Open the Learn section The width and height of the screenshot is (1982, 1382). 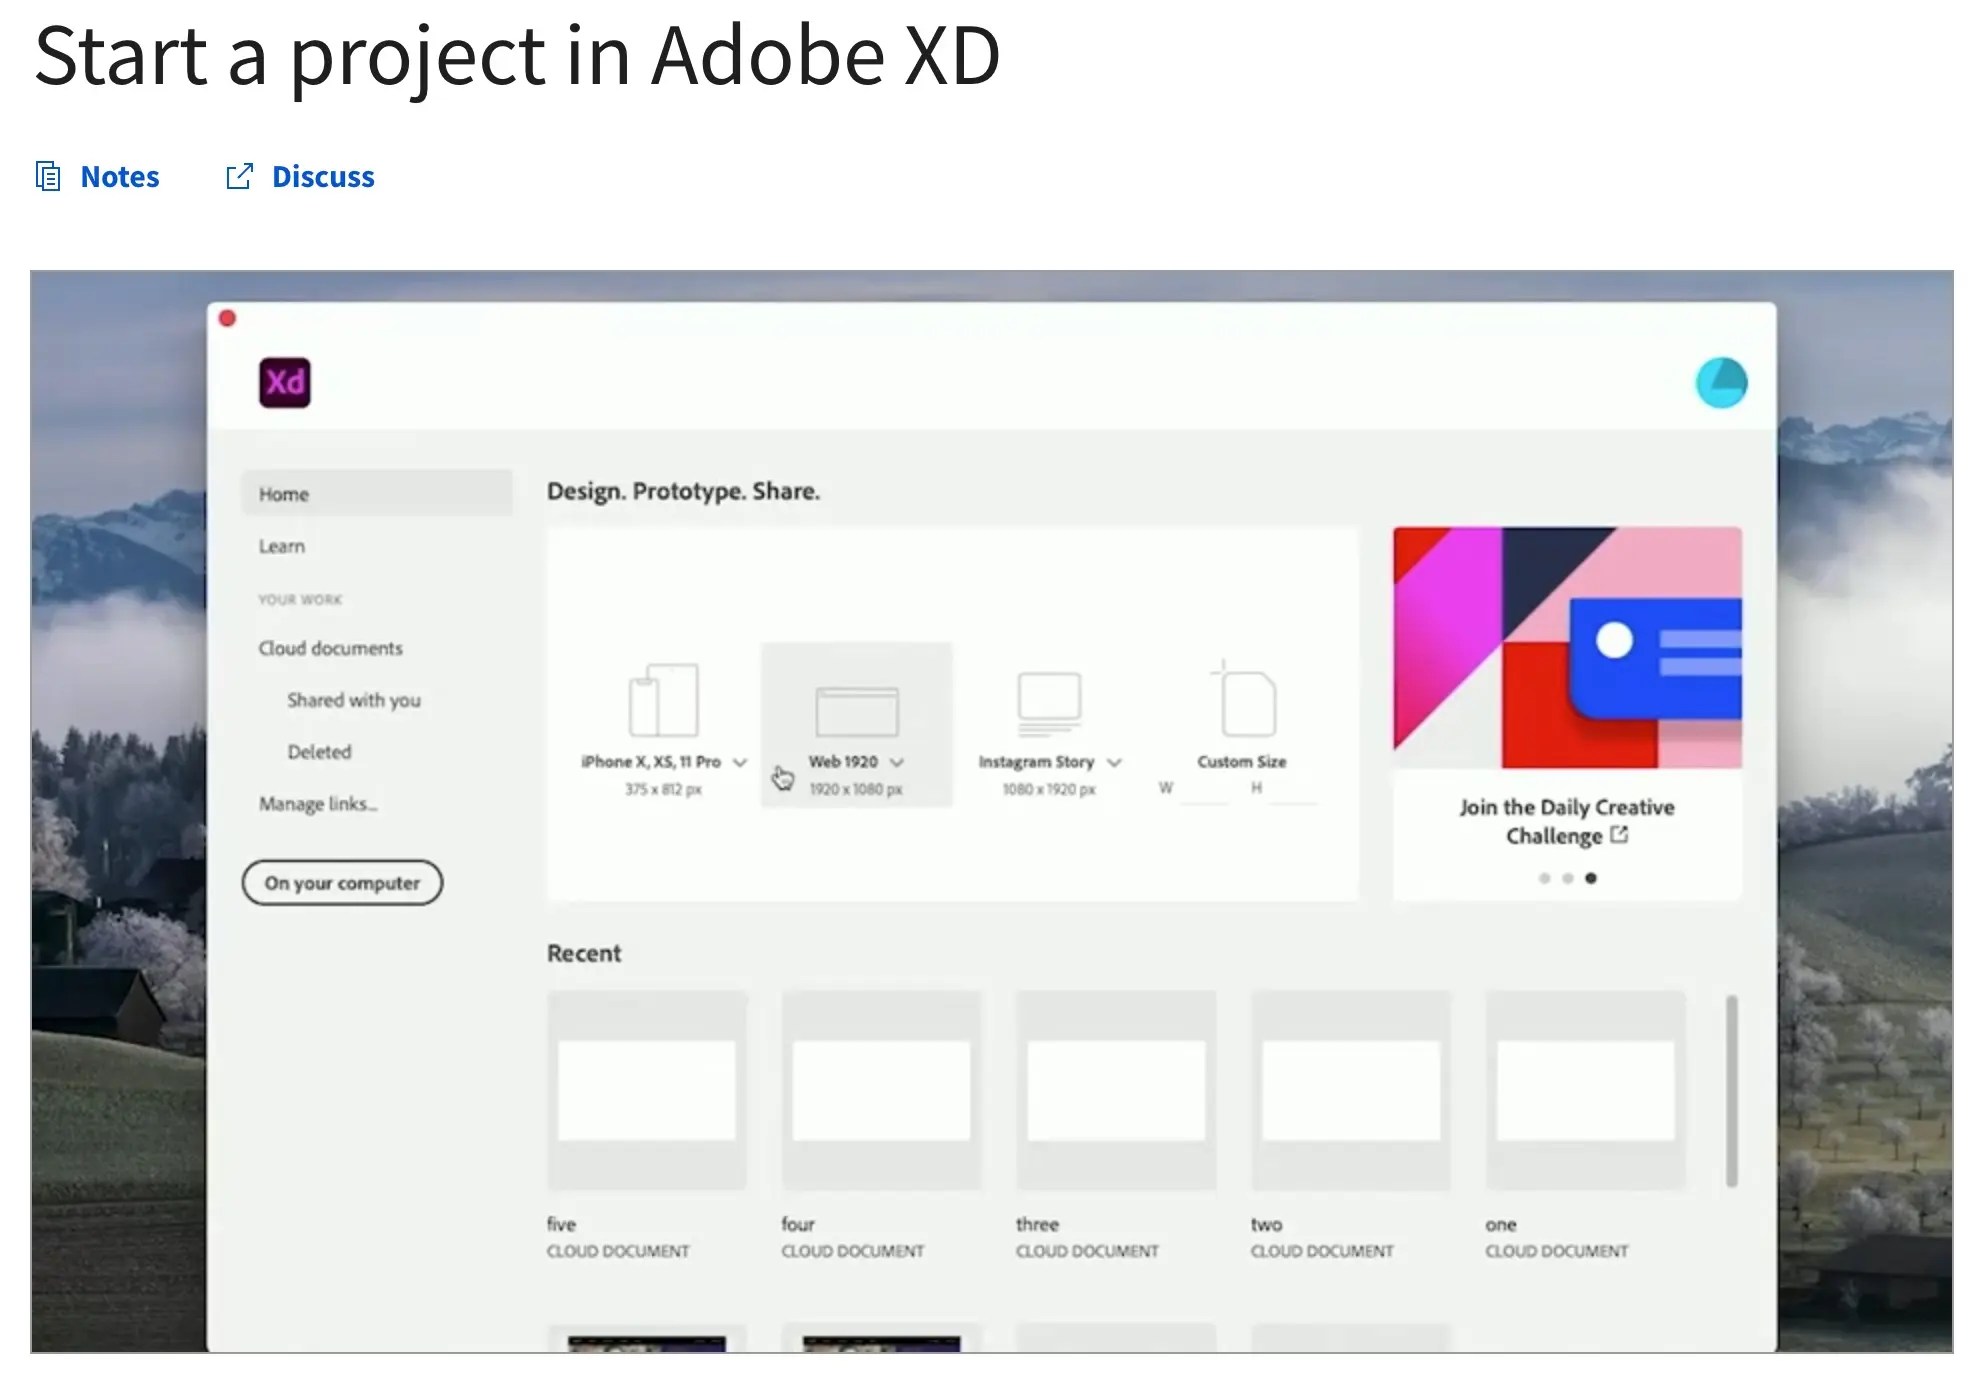(x=281, y=546)
